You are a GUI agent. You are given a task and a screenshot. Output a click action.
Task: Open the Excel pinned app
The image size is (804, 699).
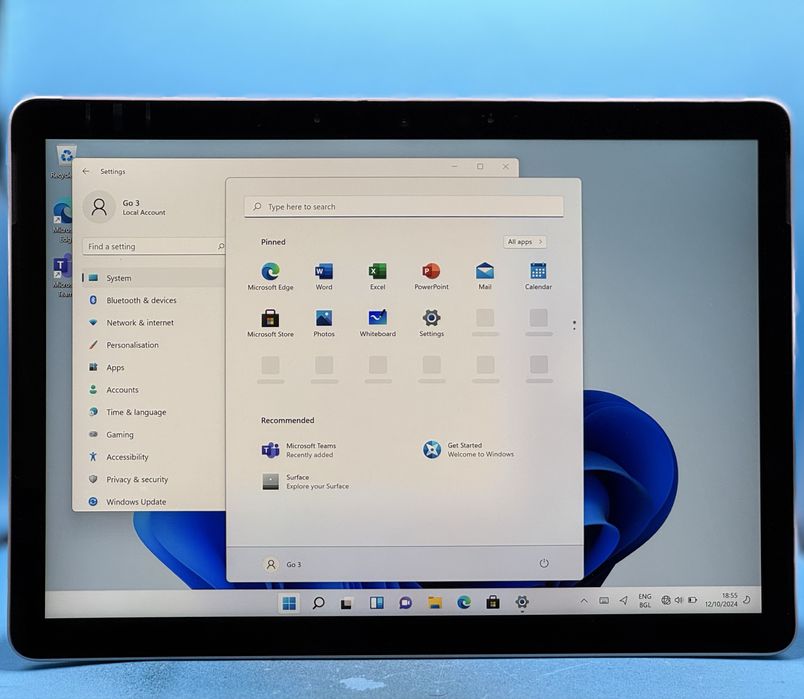pyautogui.click(x=377, y=276)
